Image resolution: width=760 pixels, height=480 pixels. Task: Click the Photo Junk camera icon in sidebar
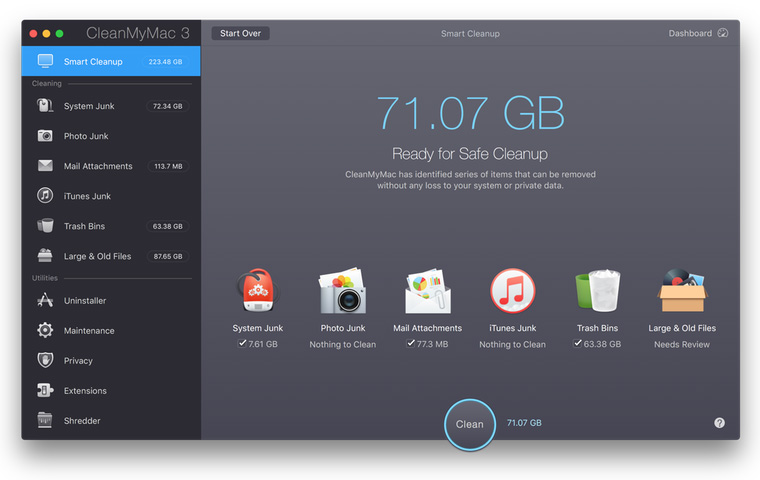coord(45,136)
